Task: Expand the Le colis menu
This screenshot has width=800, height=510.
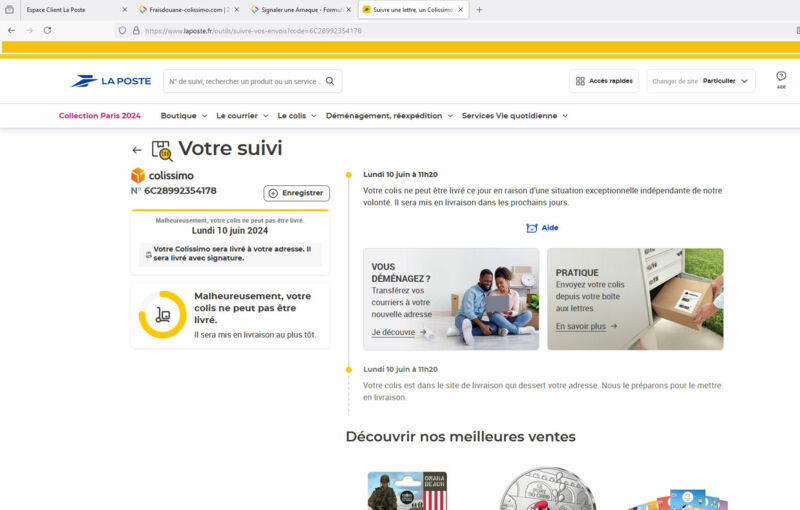Action: click(297, 116)
